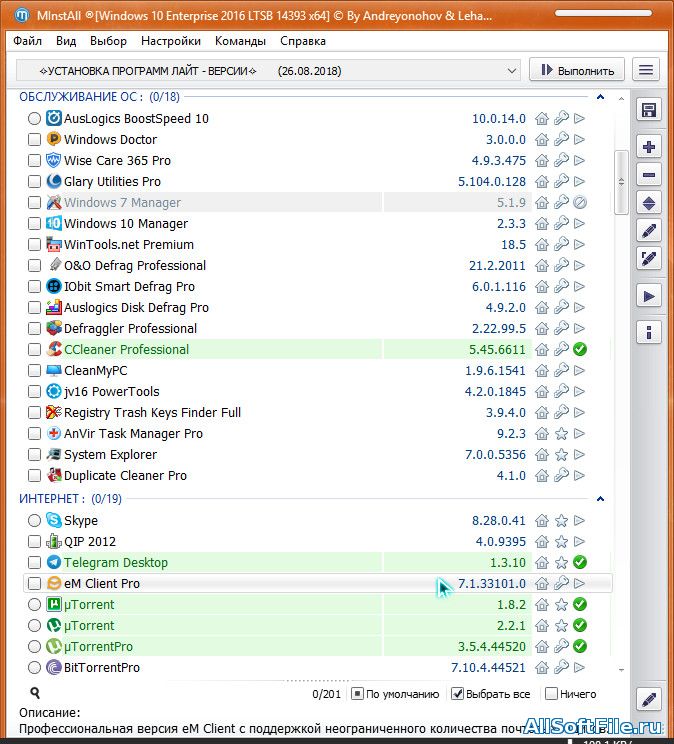Check the CCleaner Professional checkbox
674x744 pixels.
34,349
